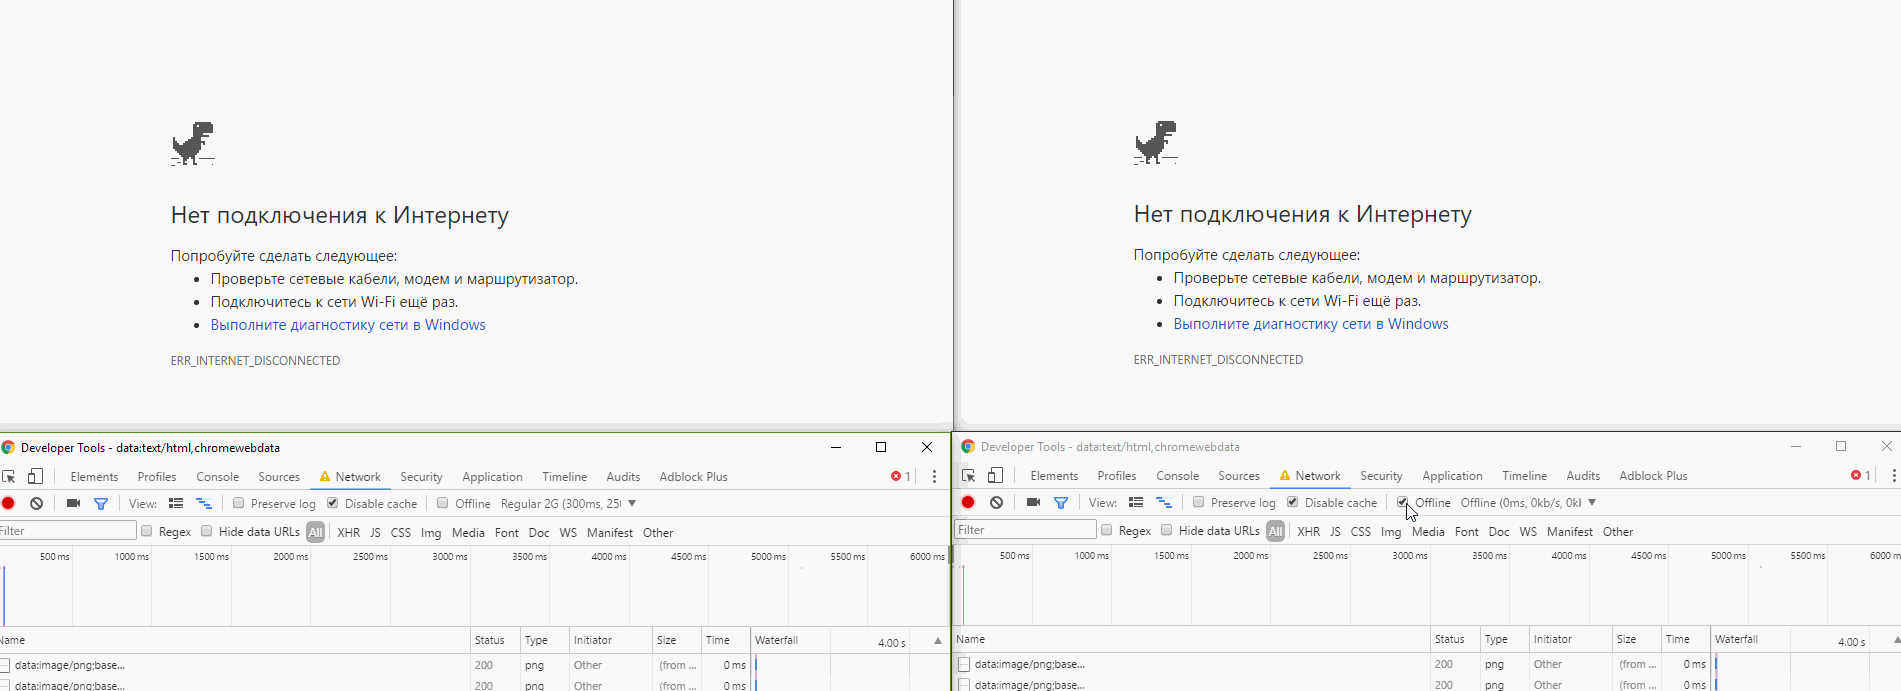Click Windows network diagnostics link on left page

(347, 325)
